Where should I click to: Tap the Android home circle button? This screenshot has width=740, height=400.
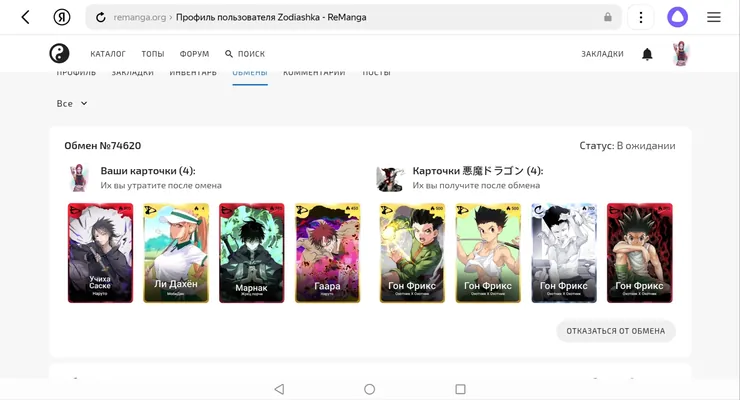[x=370, y=389]
